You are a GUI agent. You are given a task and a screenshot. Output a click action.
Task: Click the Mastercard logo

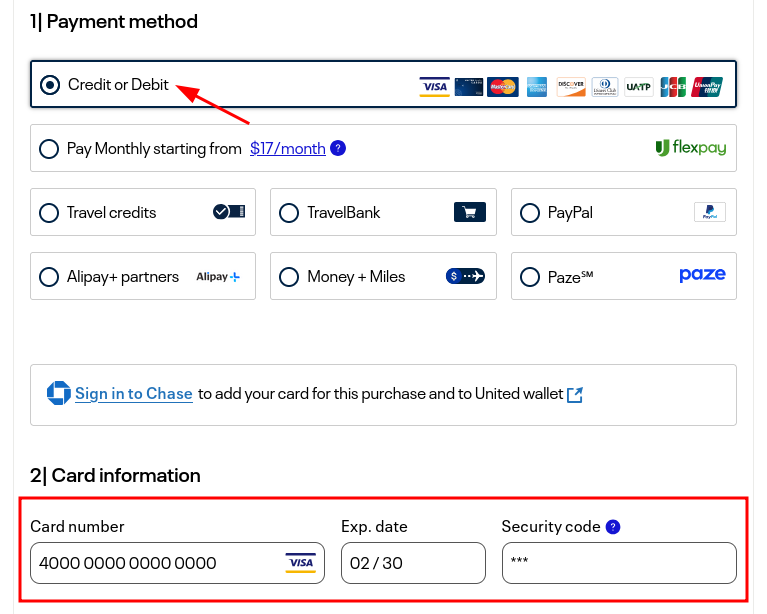[503, 87]
